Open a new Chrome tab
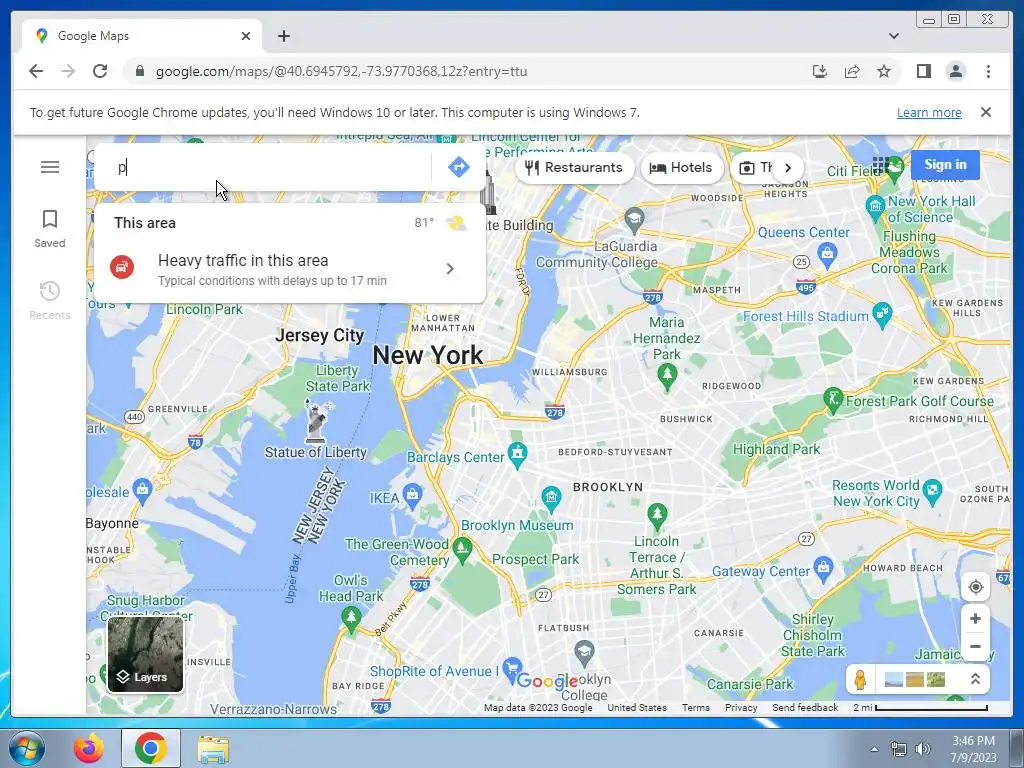1024x768 pixels. 283,36
